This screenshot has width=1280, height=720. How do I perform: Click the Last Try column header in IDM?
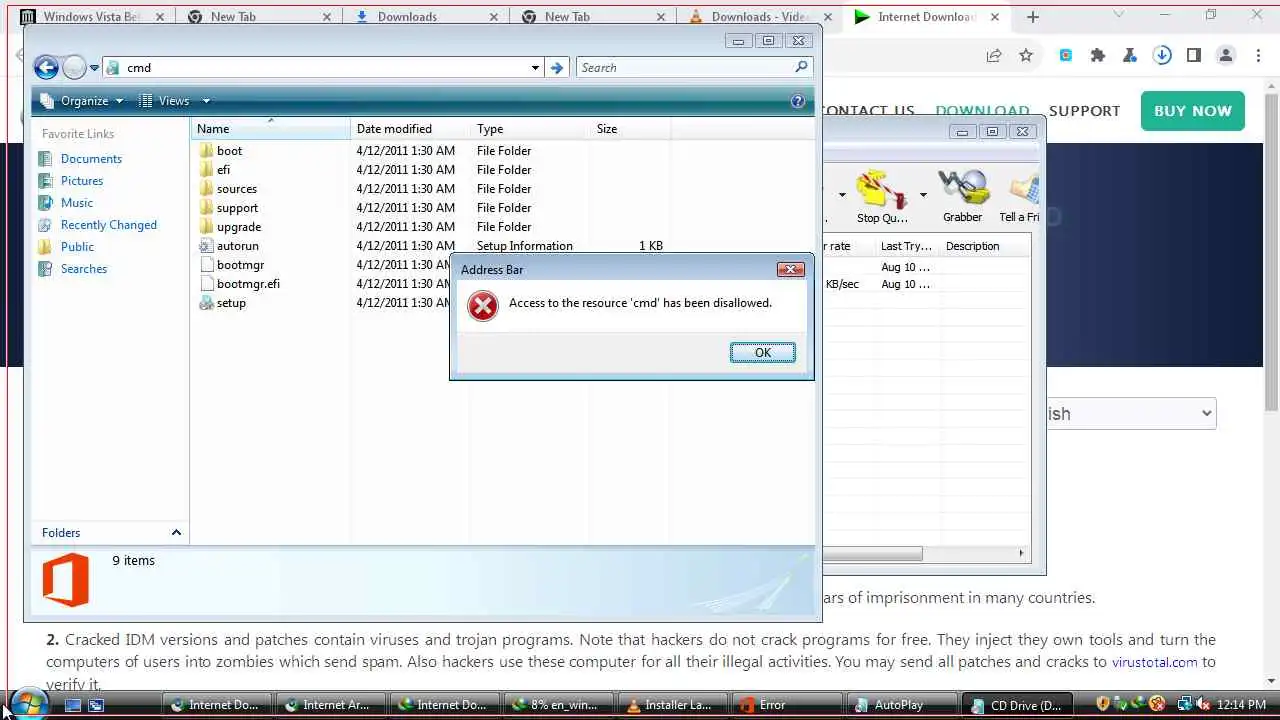pos(906,246)
